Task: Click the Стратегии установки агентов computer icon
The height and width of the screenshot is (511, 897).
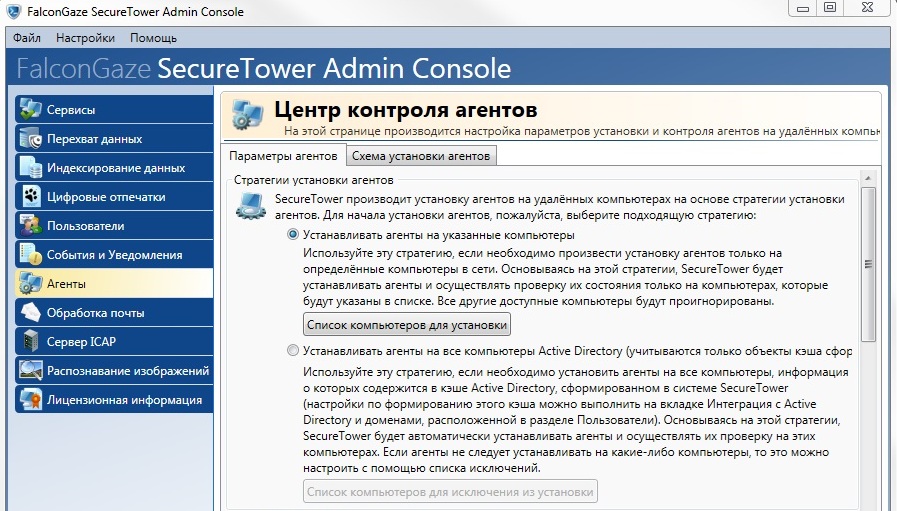Action: pyautogui.click(x=251, y=207)
